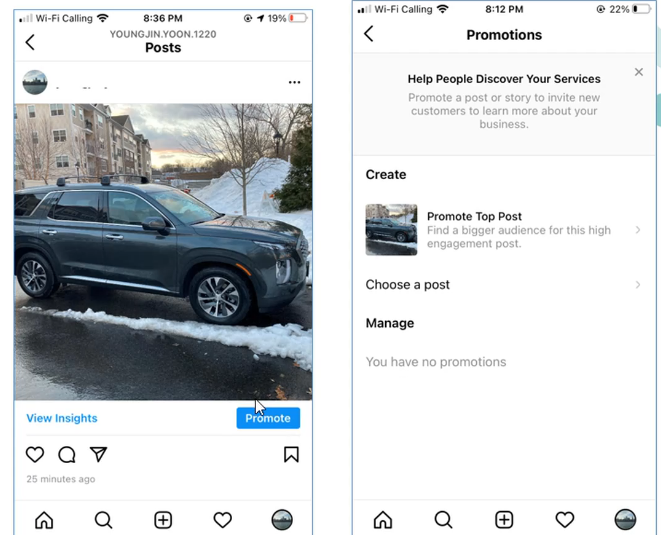661x535 pixels.
Task: Create new post in left phone
Action: pos(163,520)
